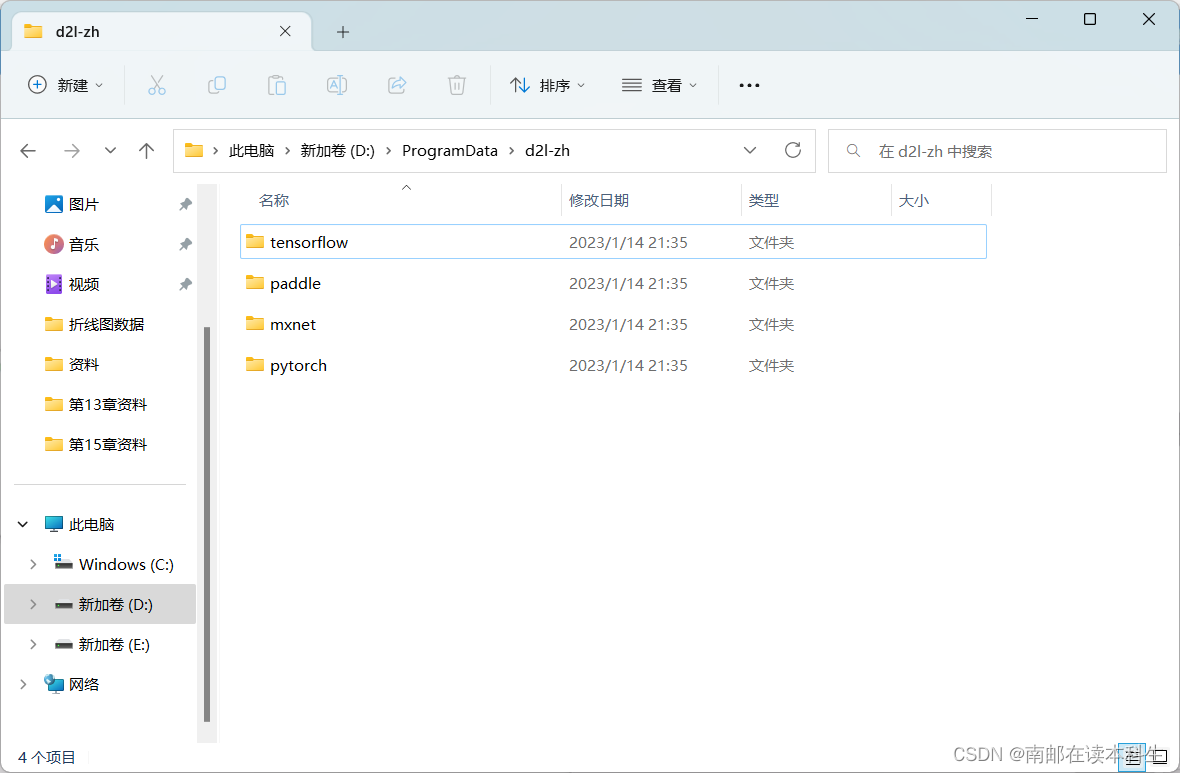1180x773 pixels.
Task: Open the tensorflow folder icon
Action: (x=255, y=242)
